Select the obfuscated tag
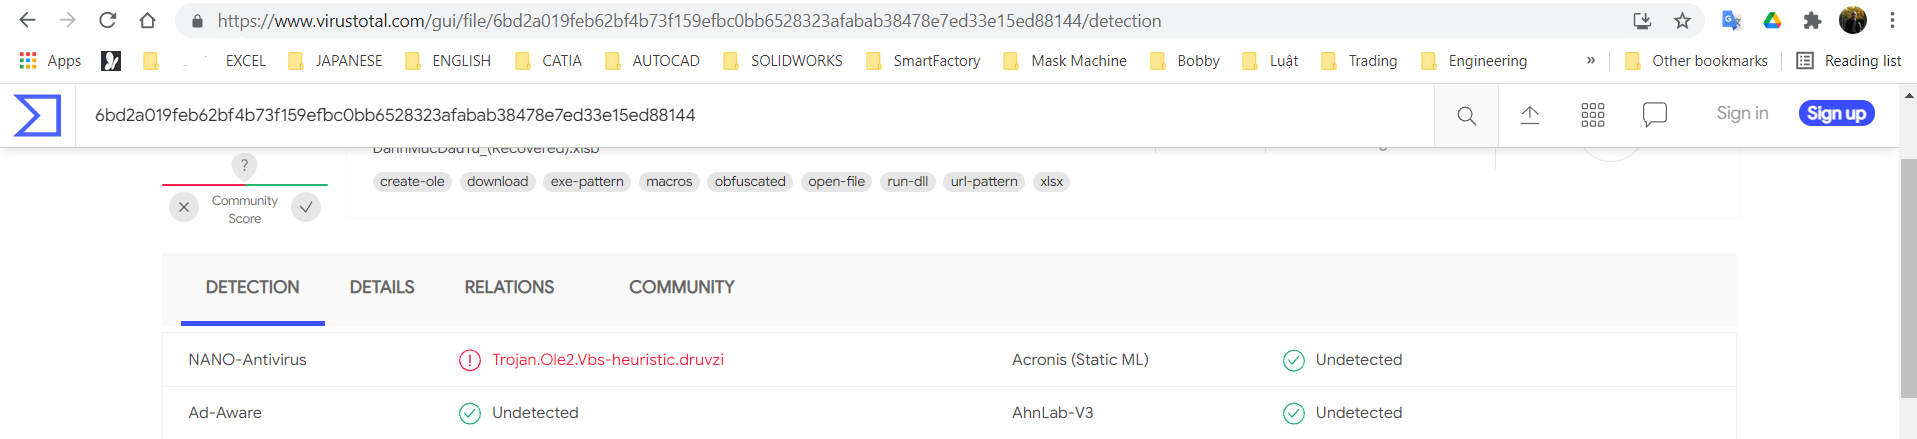This screenshot has height=439, width=1917. tap(750, 182)
